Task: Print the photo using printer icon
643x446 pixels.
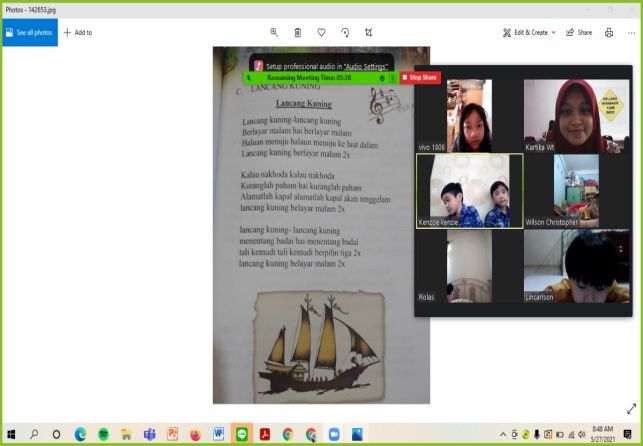Action: pyautogui.click(x=609, y=32)
